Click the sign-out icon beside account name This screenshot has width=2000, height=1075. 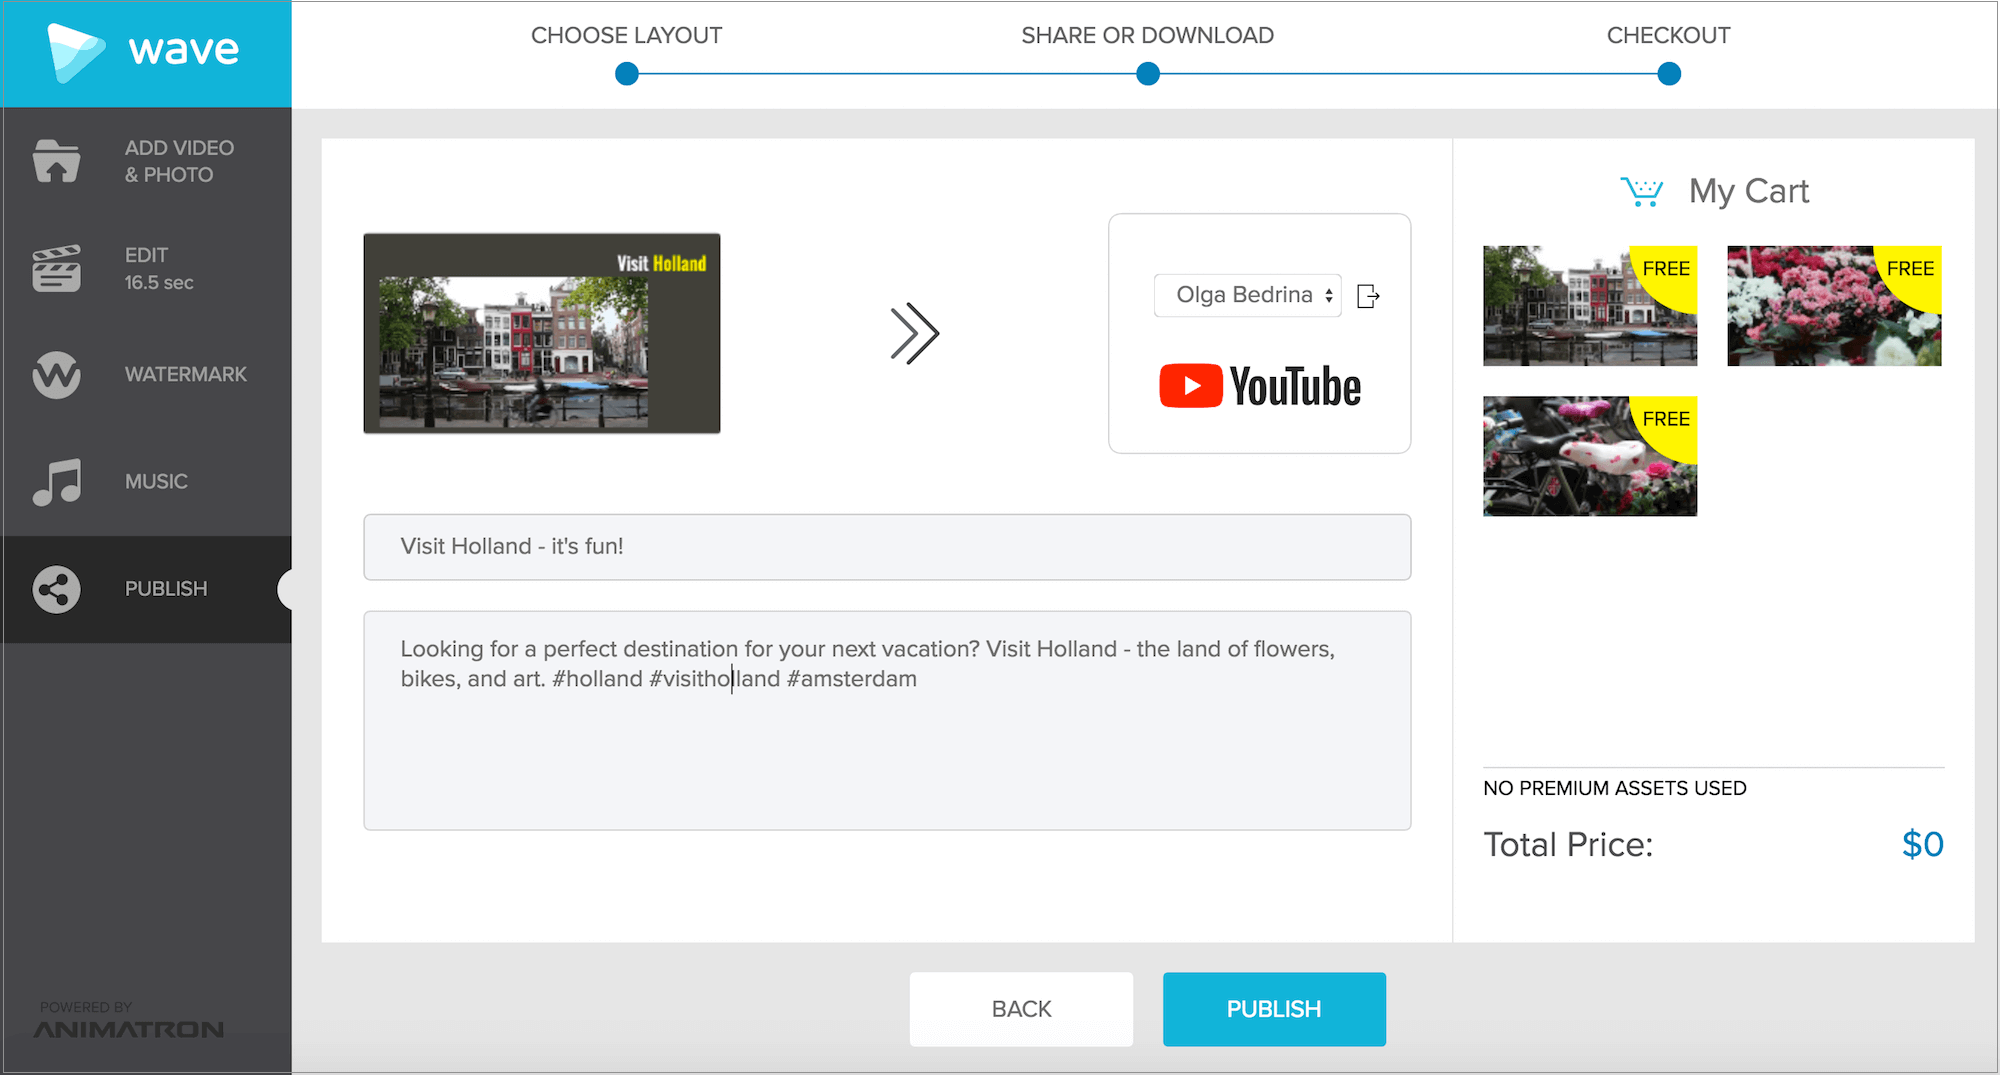tap(1368, 296)
